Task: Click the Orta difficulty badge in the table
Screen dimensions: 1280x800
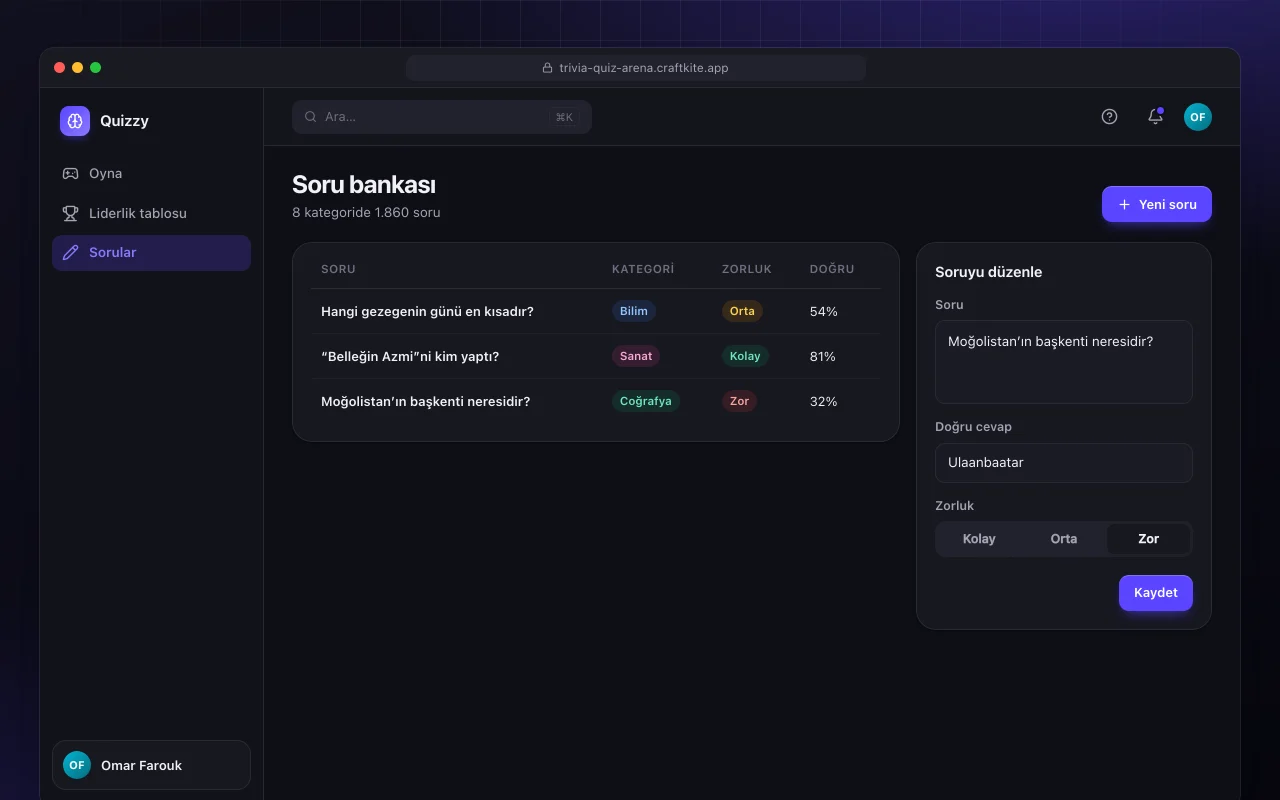Action: [x=742, y=311]
